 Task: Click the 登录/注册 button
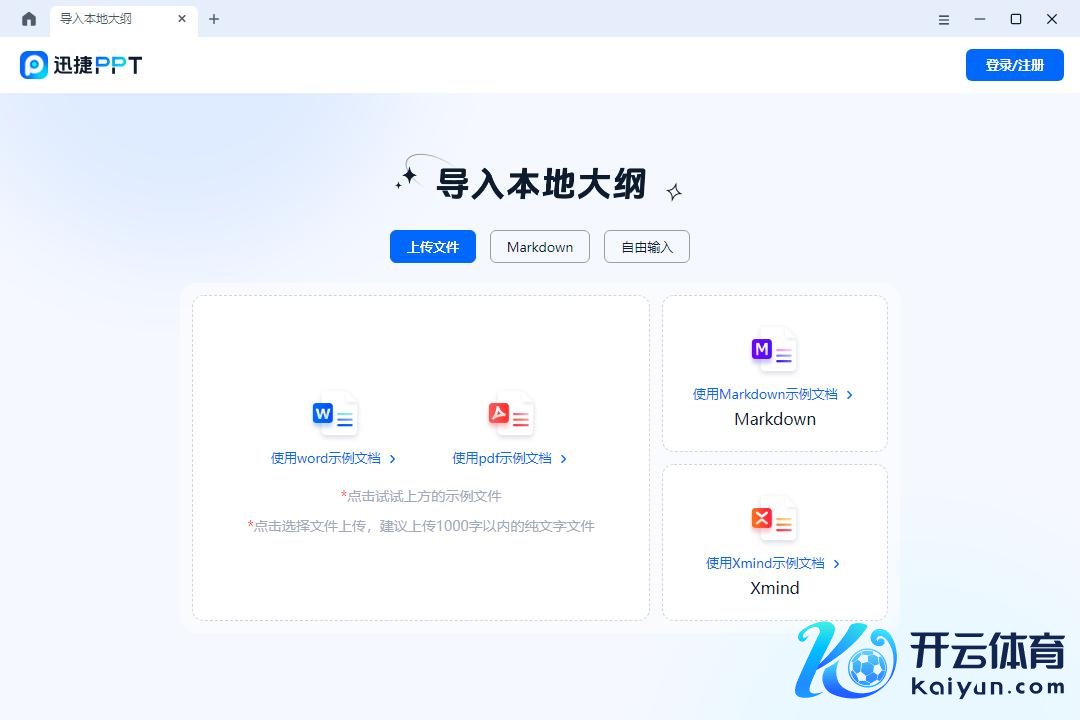(1014, 65)
